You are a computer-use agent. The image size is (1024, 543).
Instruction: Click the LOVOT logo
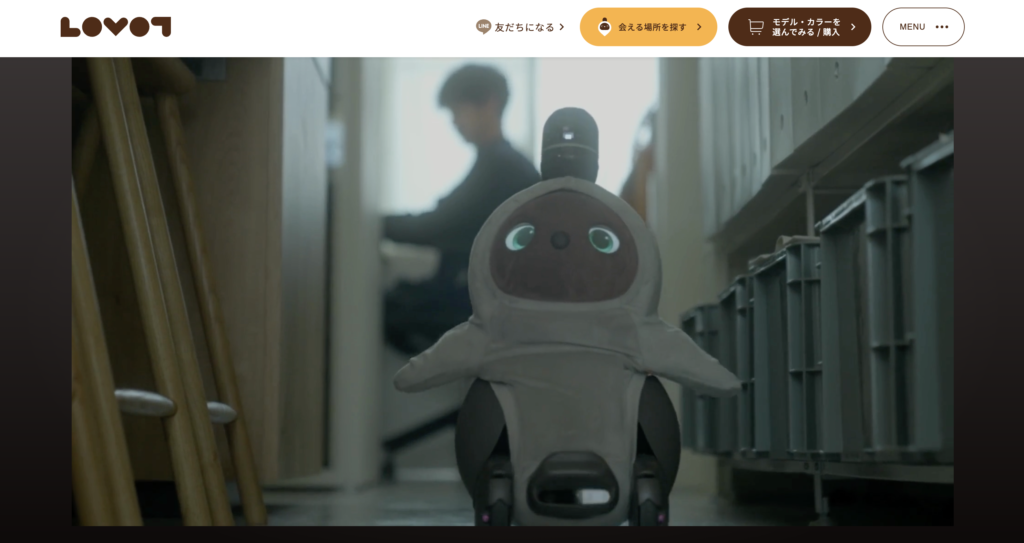pyautogui.click(x=115, y=27)
